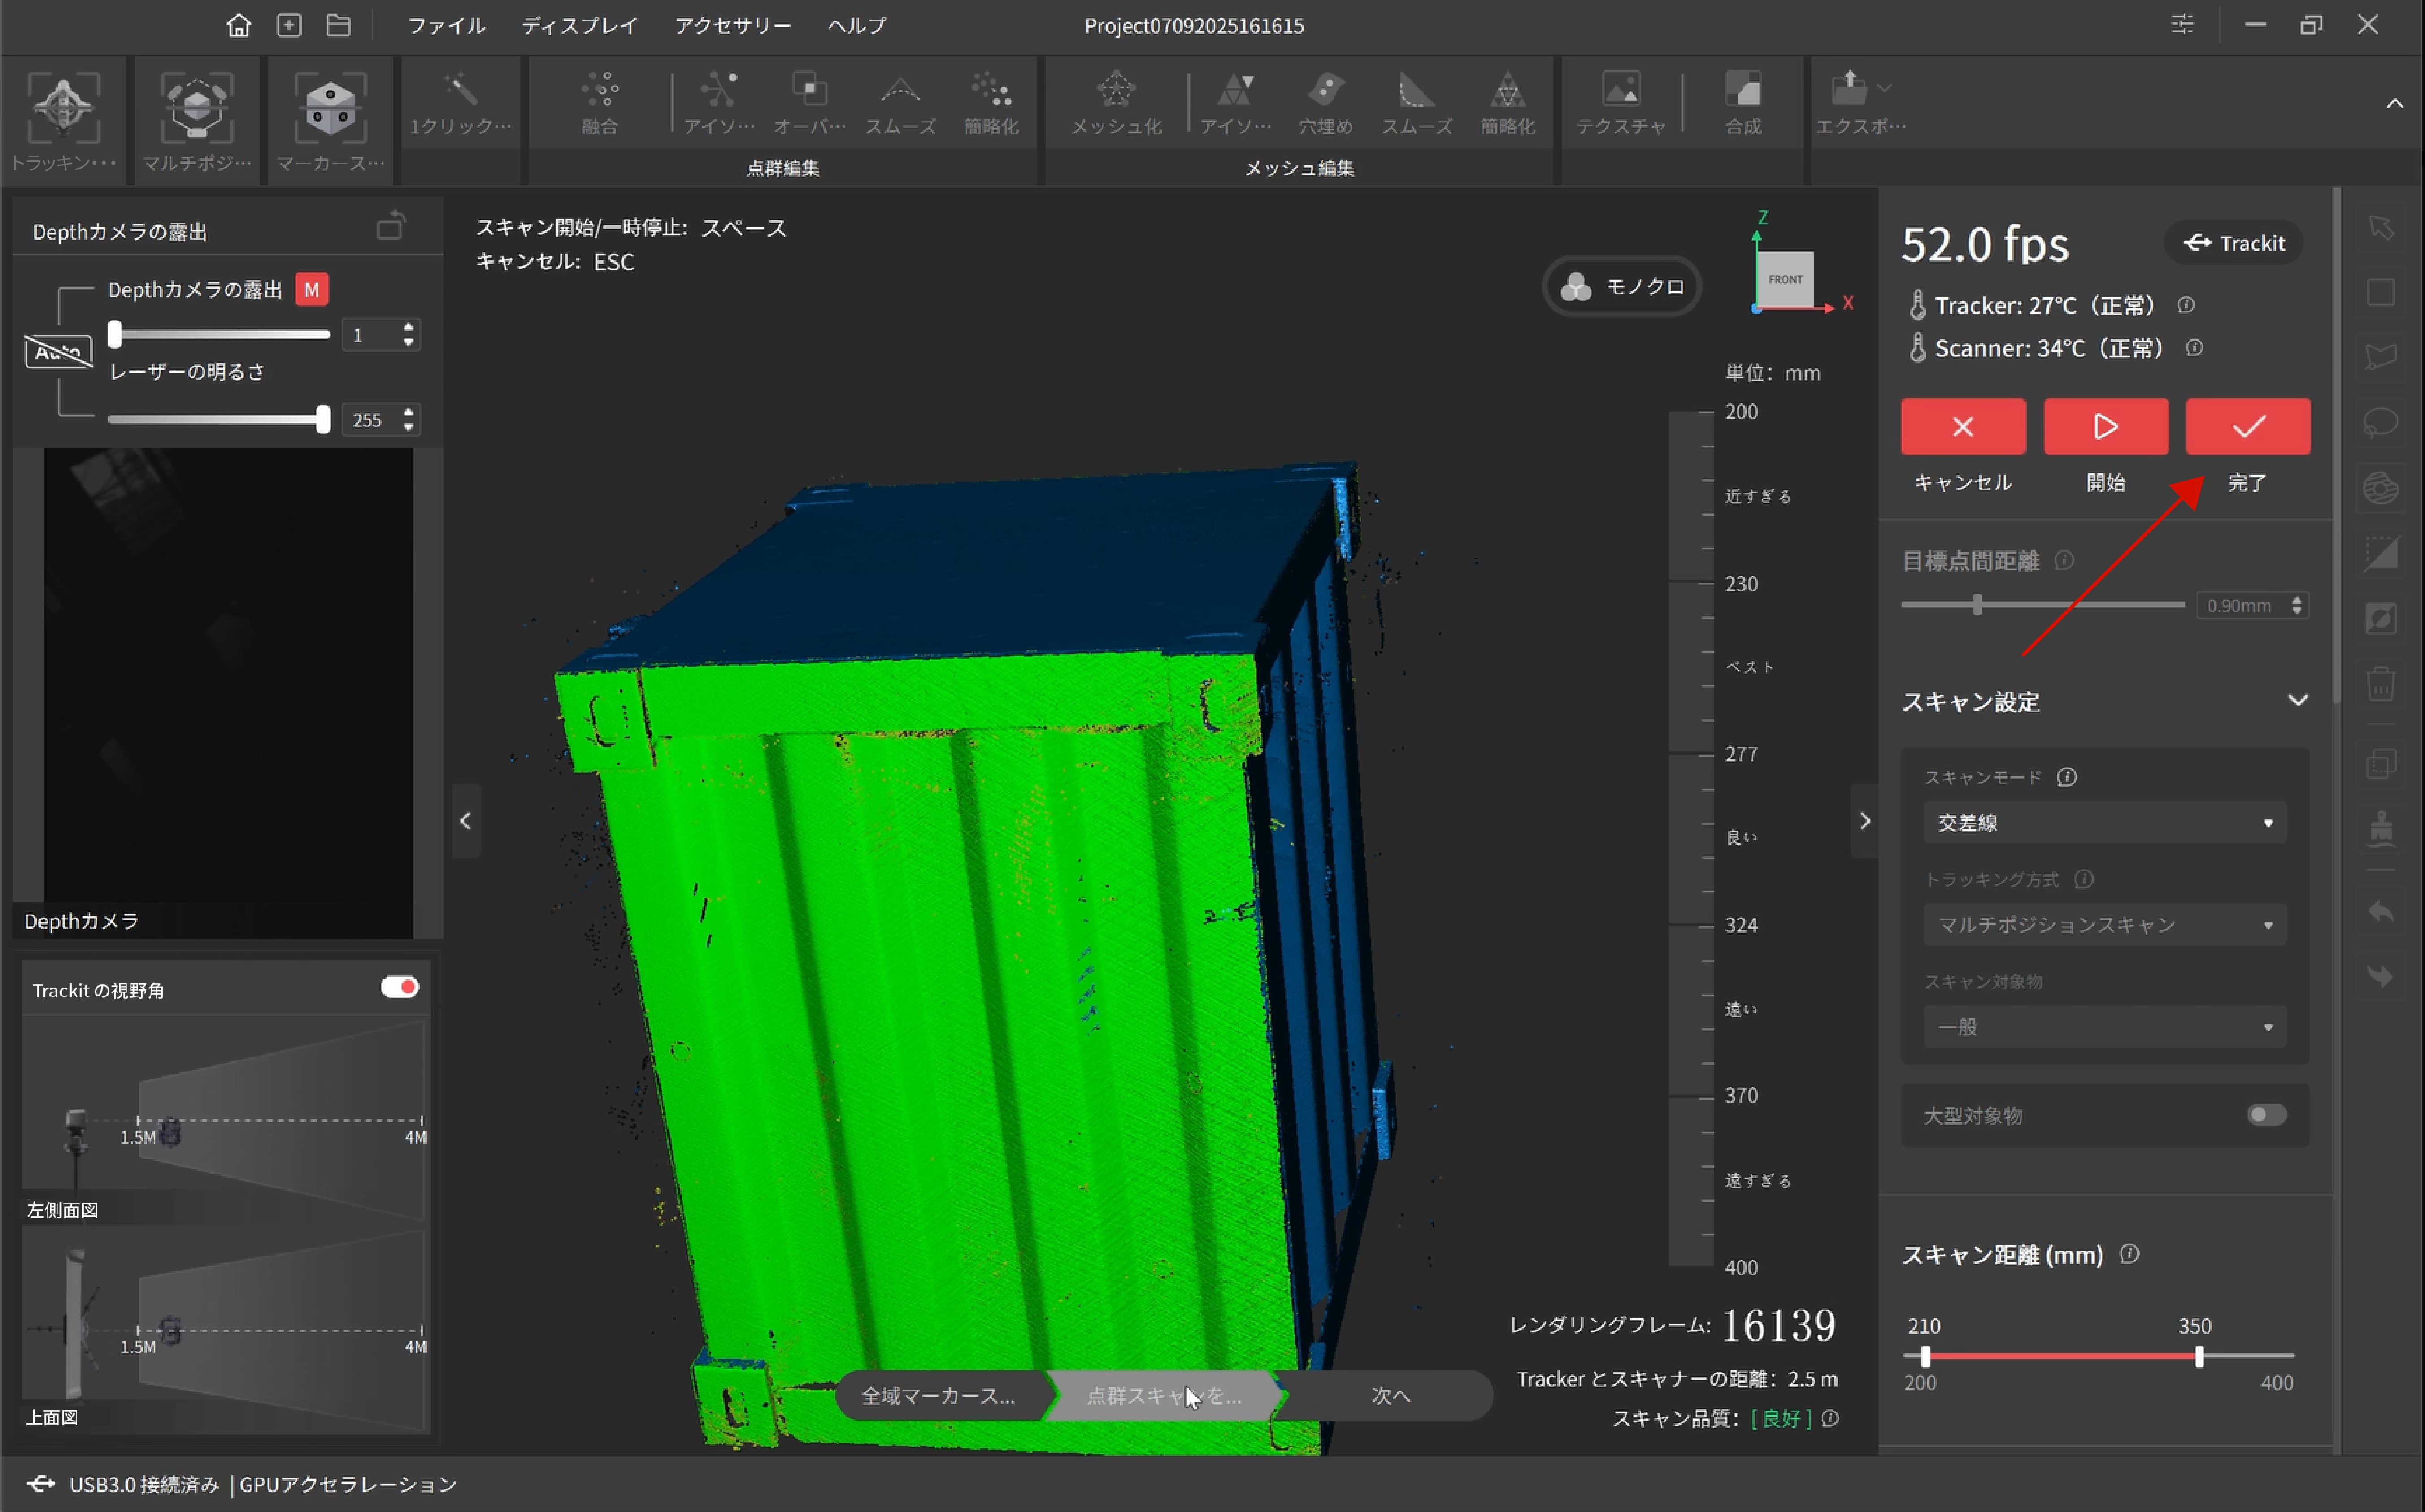This screenshot has width=2425, height=1512.
Task: Click the red Complete (完了) checkmark button
Action: (x=2247, y=427)
